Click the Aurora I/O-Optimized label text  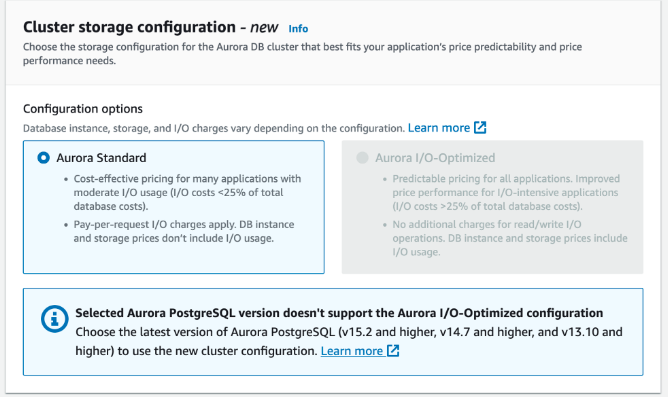(x=435, y=158)
